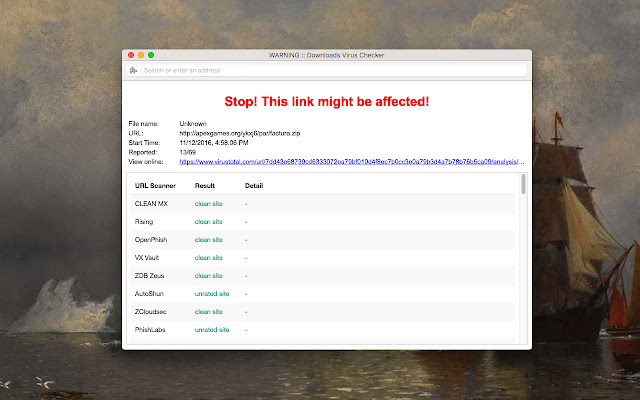The image size is (640, 400).
Task: Select the ZCloudsec scanner name
Action: pyautogui.click(x=151, y=311)
